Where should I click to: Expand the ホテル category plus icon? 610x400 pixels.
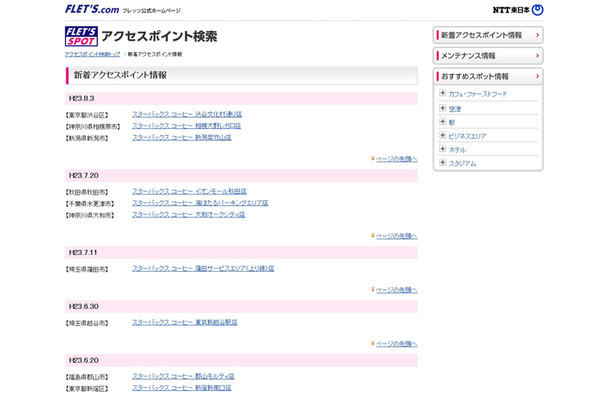pos(442,149)
